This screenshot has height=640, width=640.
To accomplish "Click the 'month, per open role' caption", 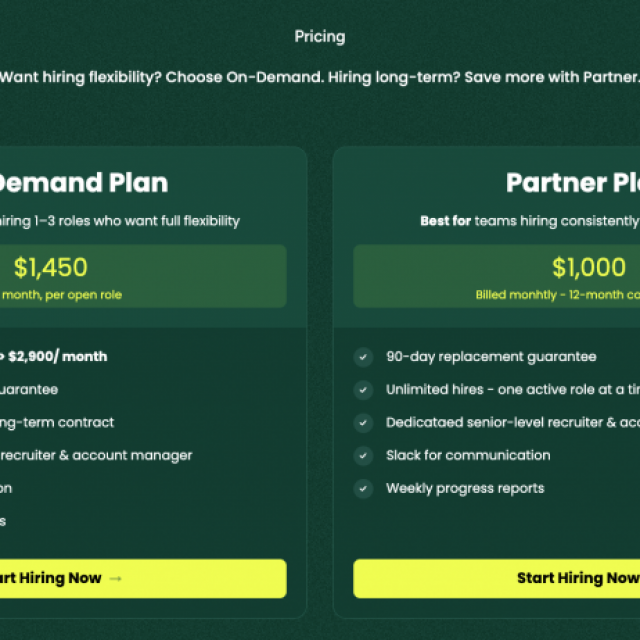I will coord(62,295).
